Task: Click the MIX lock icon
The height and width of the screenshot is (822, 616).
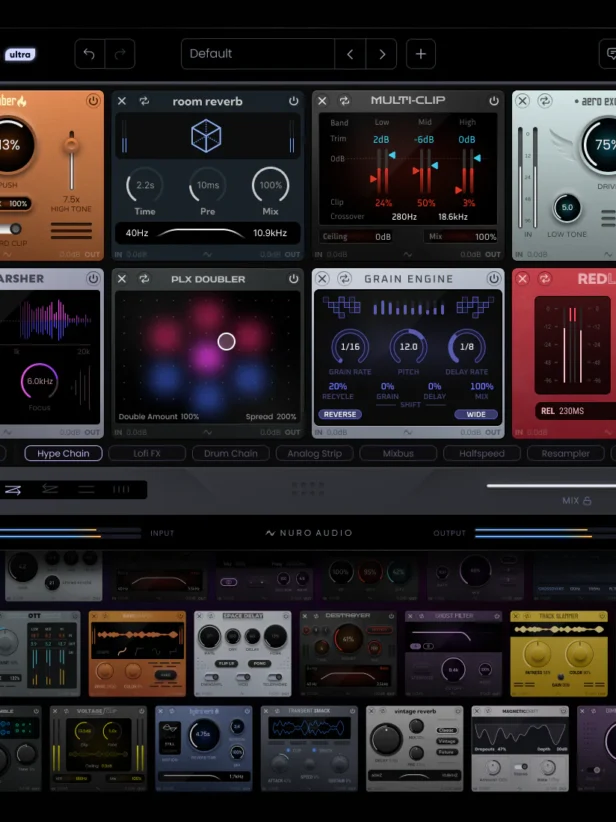Action: [587, 501]
